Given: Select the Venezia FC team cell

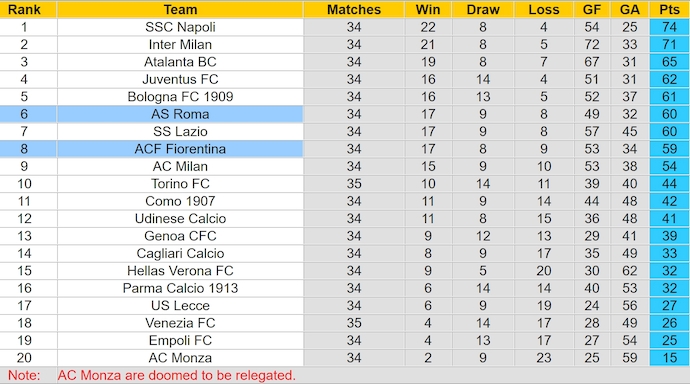Looking at the screenshot, I should 180,323.
